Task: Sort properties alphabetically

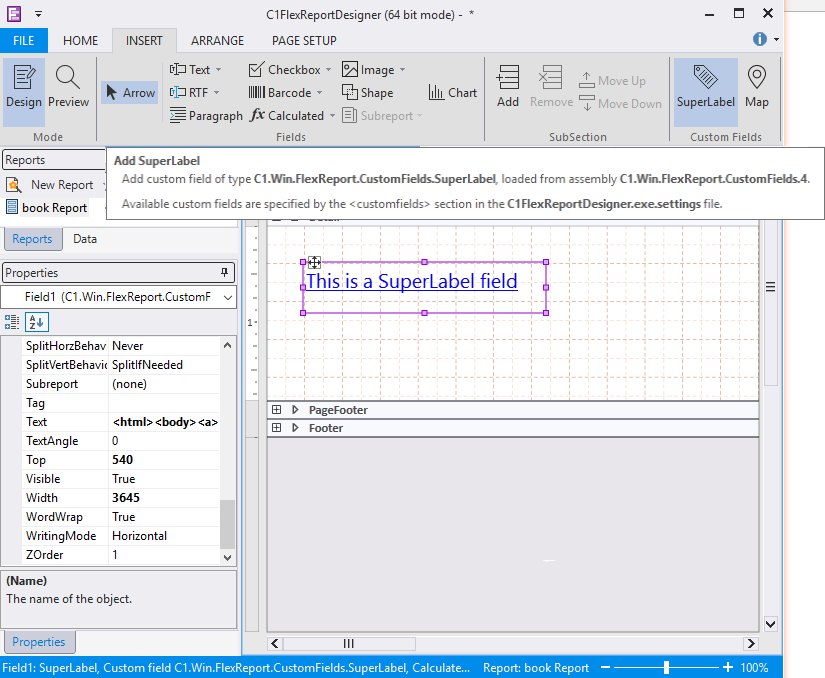Action: pos(37,322)
